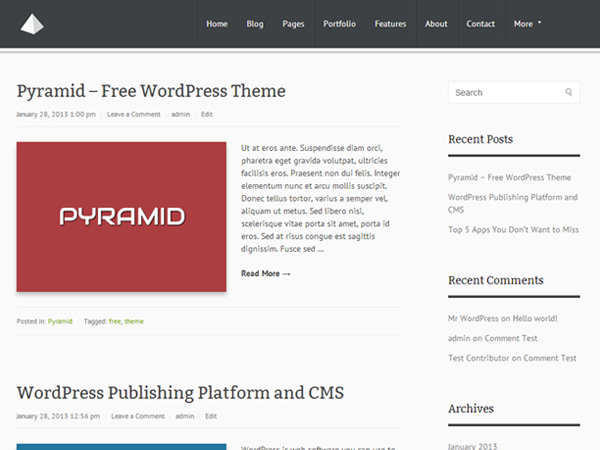Open Top 5 Apps recent post link
The height and width of the screenshot is (450, 600).
click(513, 229)
